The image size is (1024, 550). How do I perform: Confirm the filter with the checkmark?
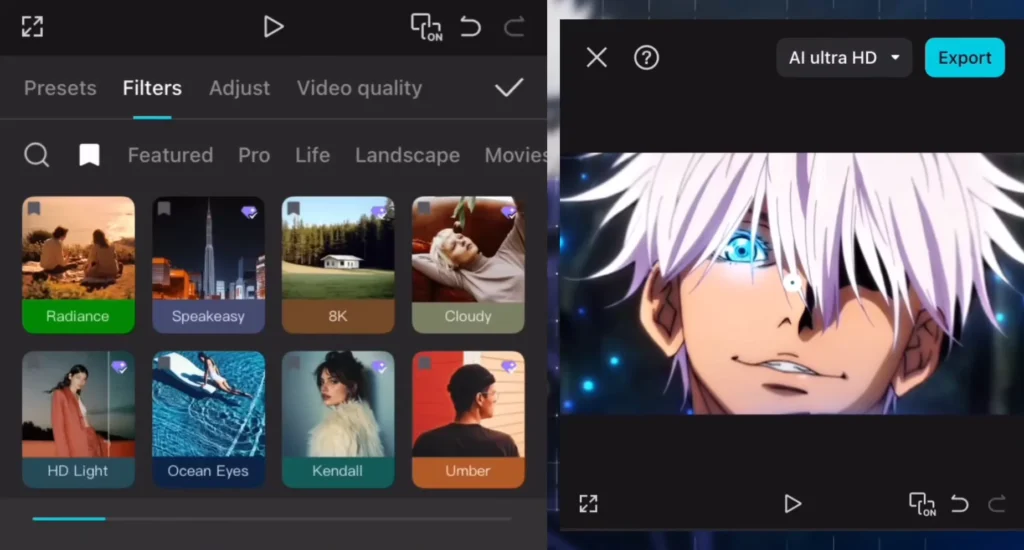[509, 88]
